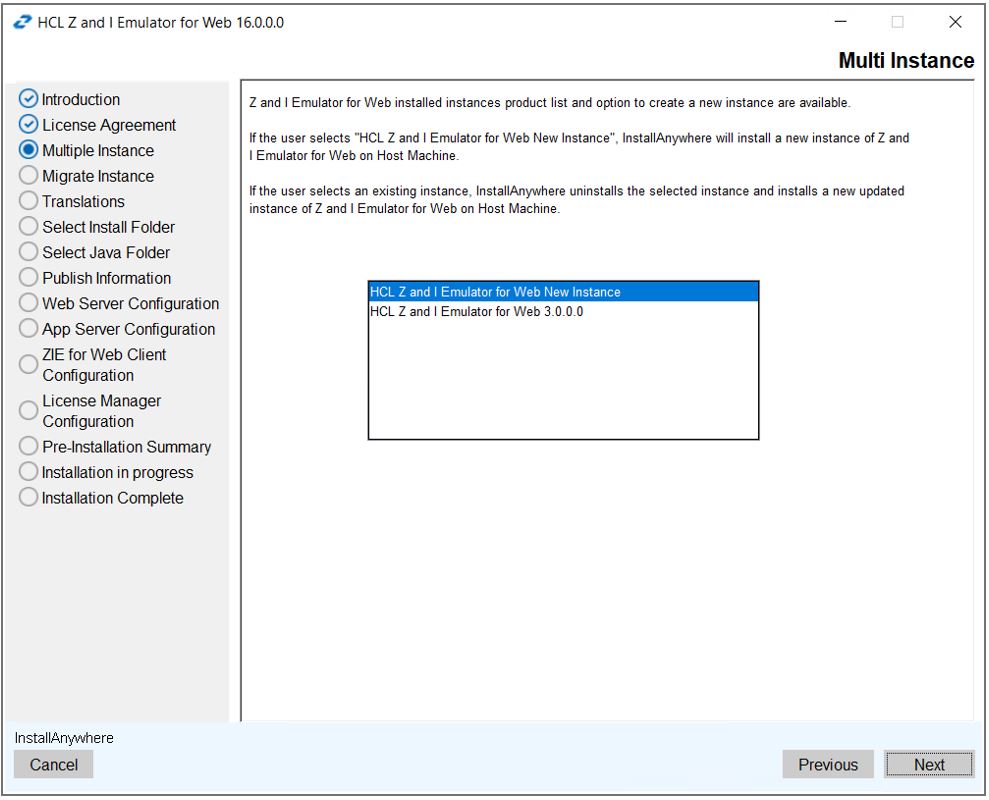Click the disabled maximize window button
This screenshot has width=989, height=800.
[x=897, y=22]
